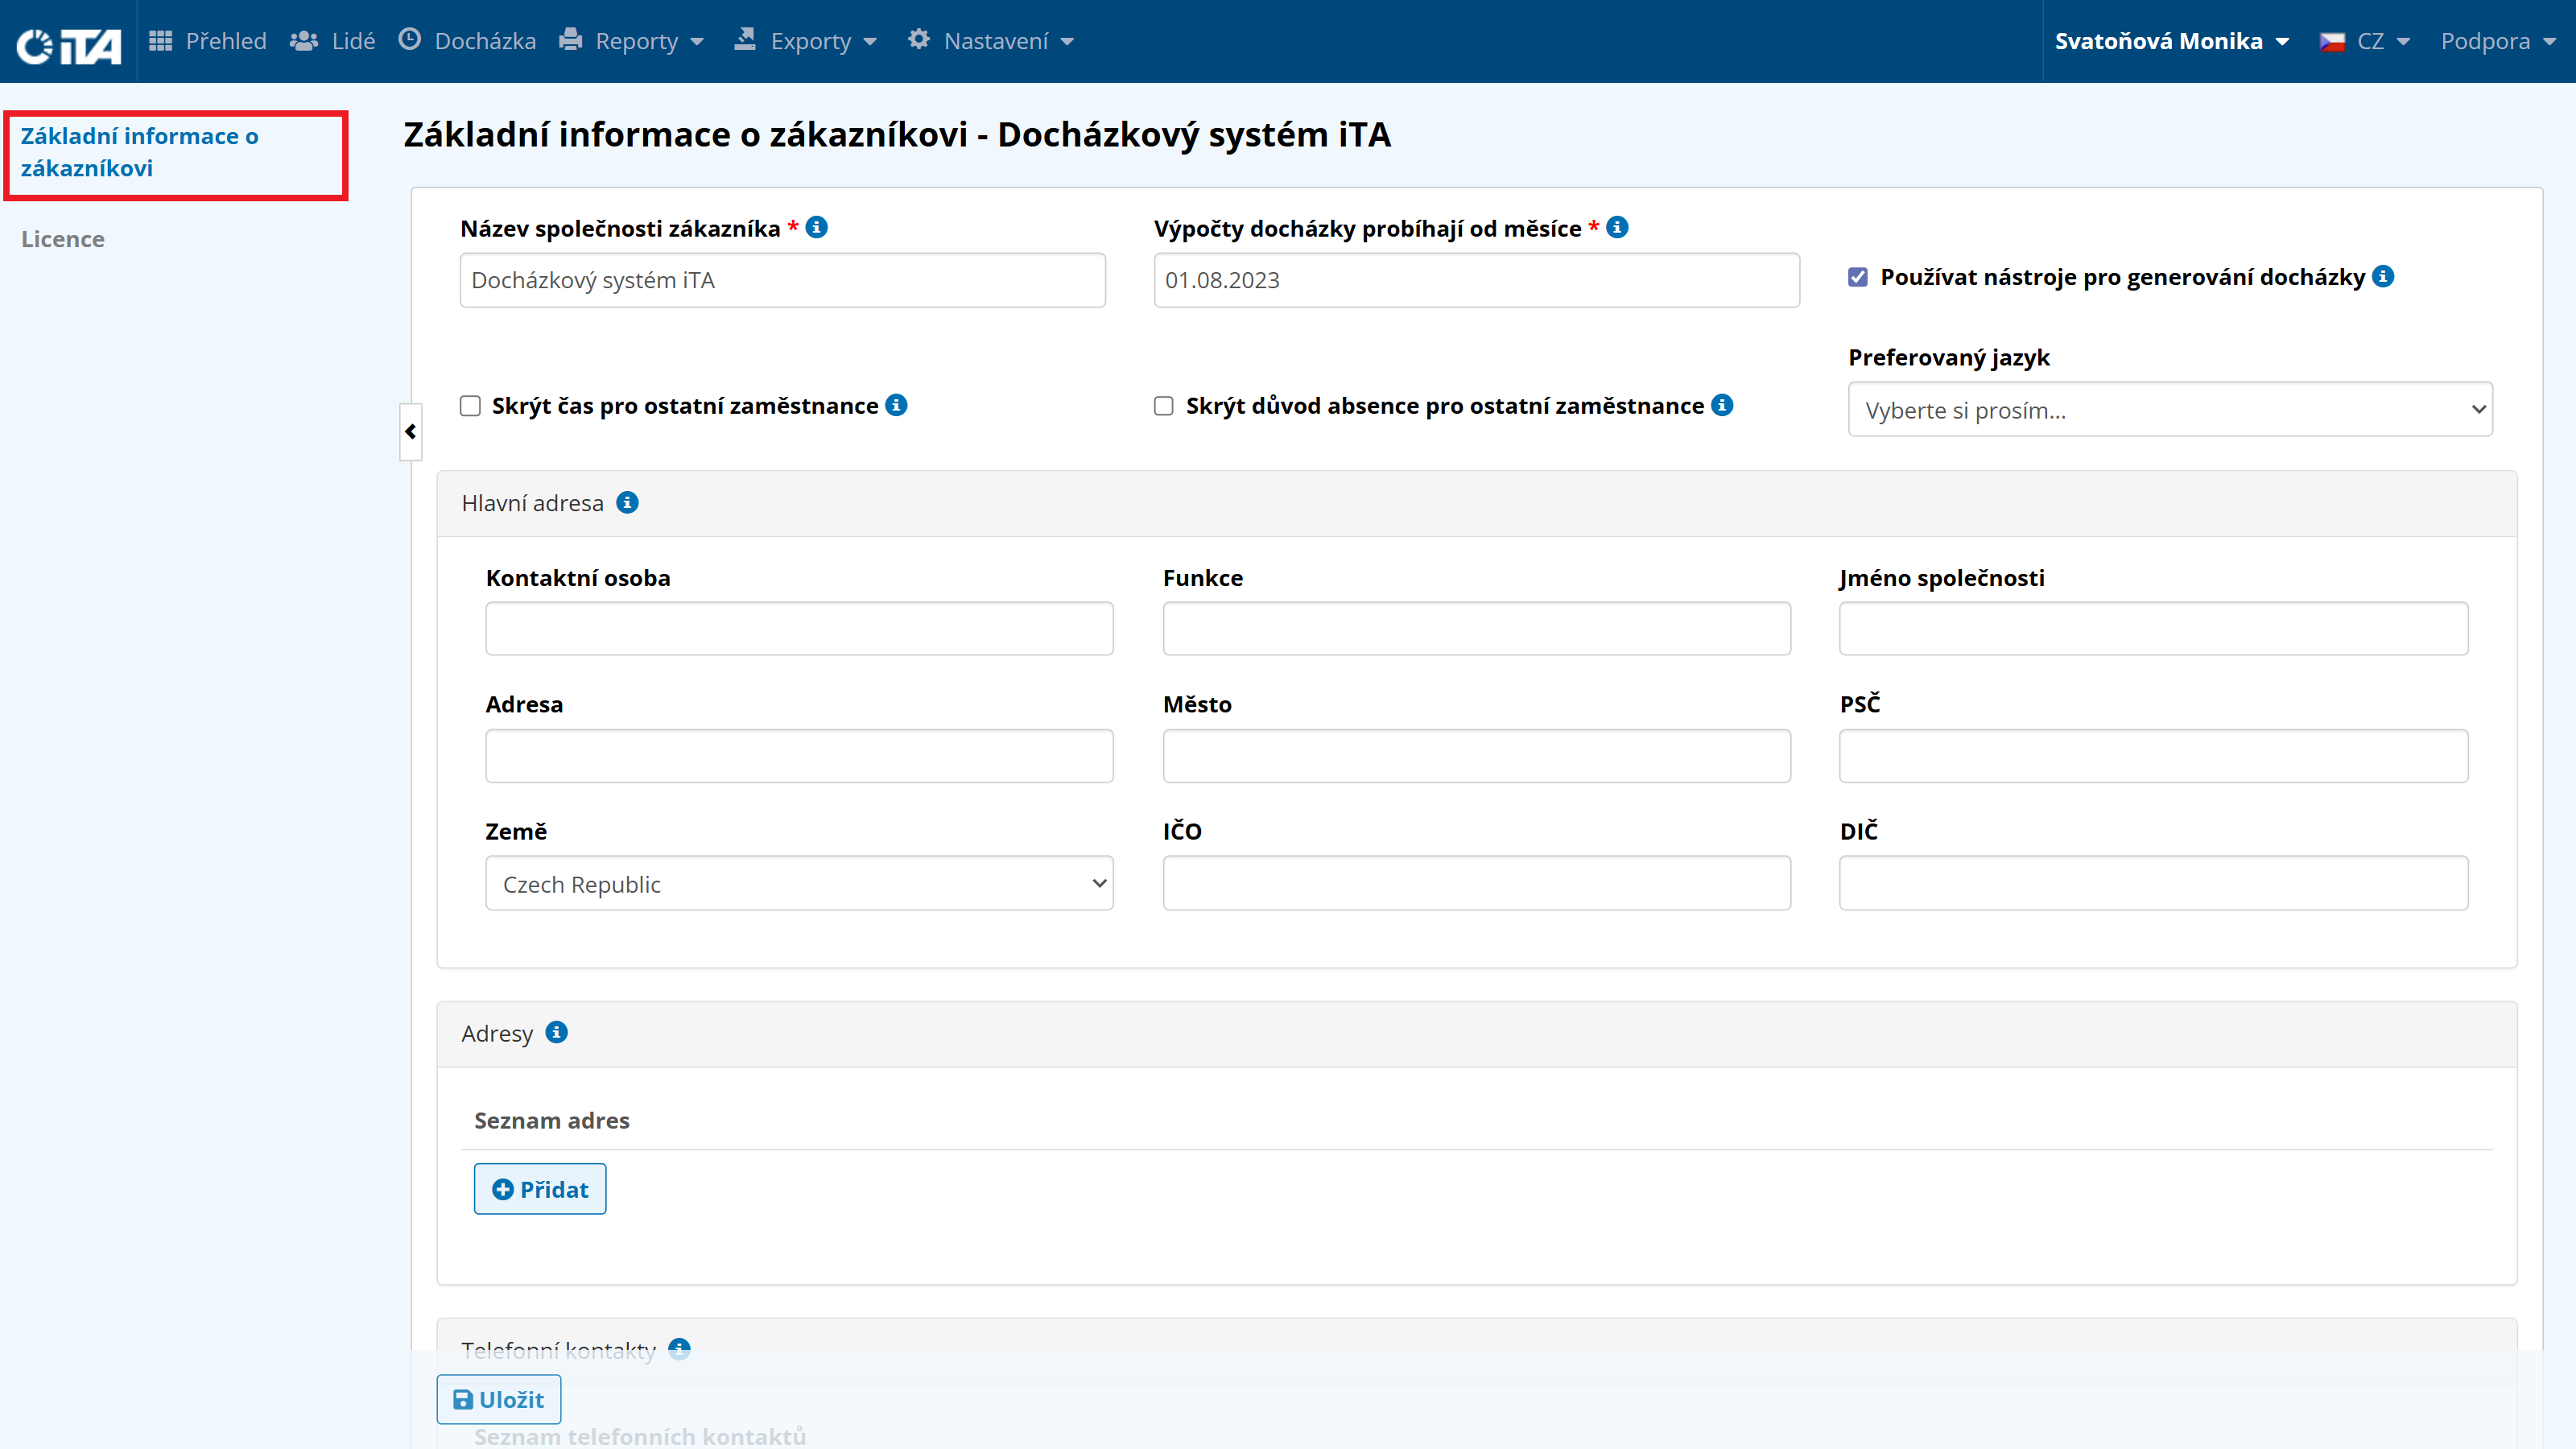Image resolution: width=2576 pixels, height=1449 pixels.
Task: Click the 'Seznam adres' heading text
Action: tap(552, 1120)
